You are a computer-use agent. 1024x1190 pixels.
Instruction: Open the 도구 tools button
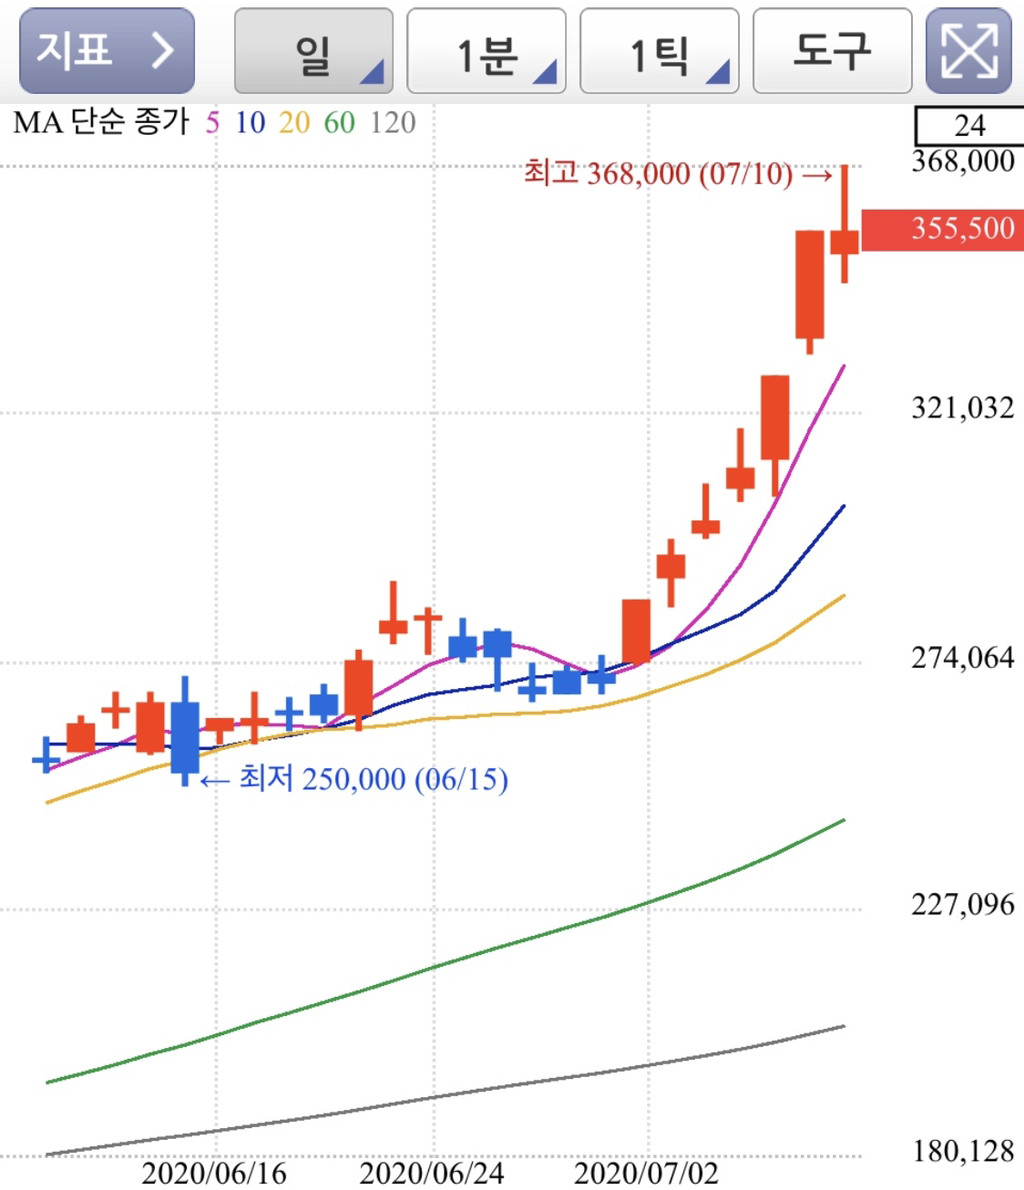pyautogui.click(x=833, y=51)
